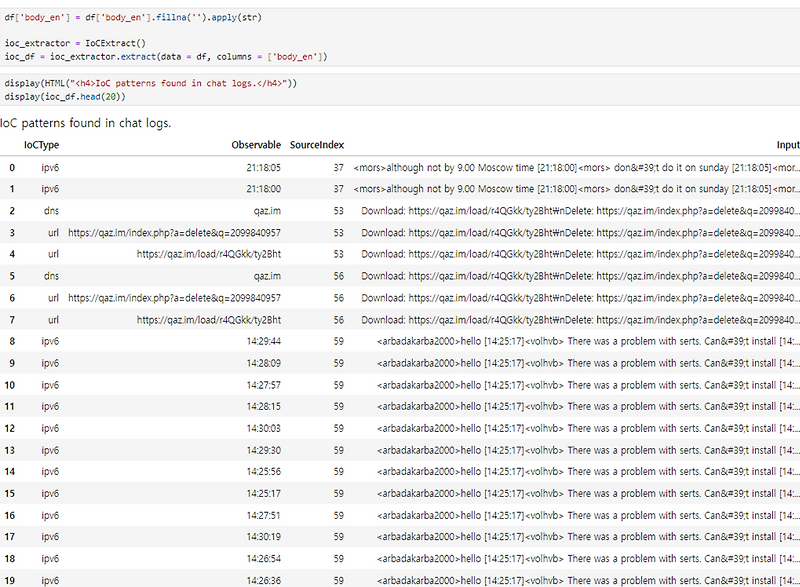Click the SourceIndex 53 in row 3
Screen dimensions: 800x587
[x=339, y=233]
